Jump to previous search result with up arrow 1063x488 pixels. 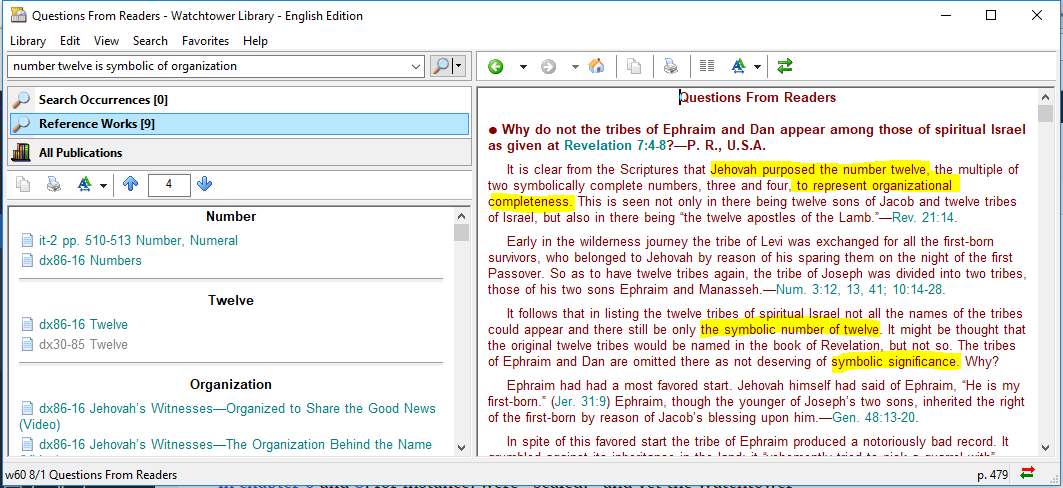pos(130,184)
